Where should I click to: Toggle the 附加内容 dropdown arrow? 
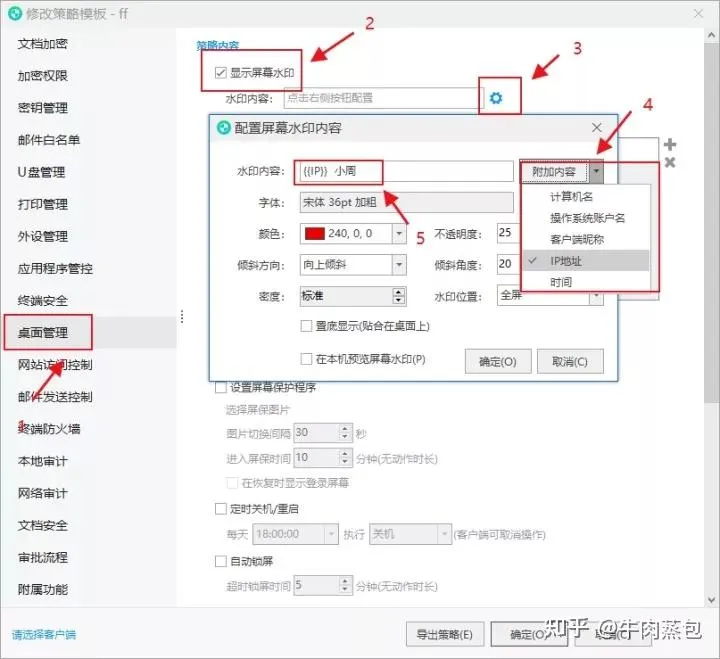596,172
